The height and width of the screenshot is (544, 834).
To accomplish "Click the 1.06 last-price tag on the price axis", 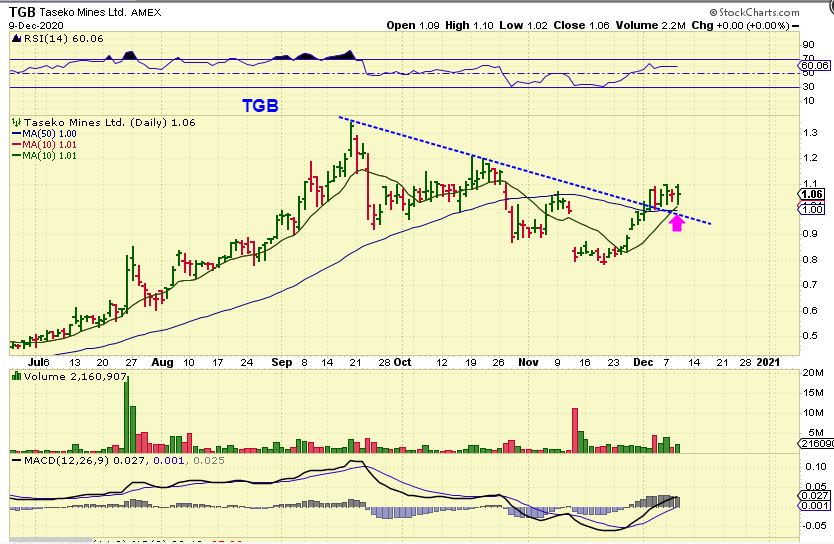I will [812, 194].
